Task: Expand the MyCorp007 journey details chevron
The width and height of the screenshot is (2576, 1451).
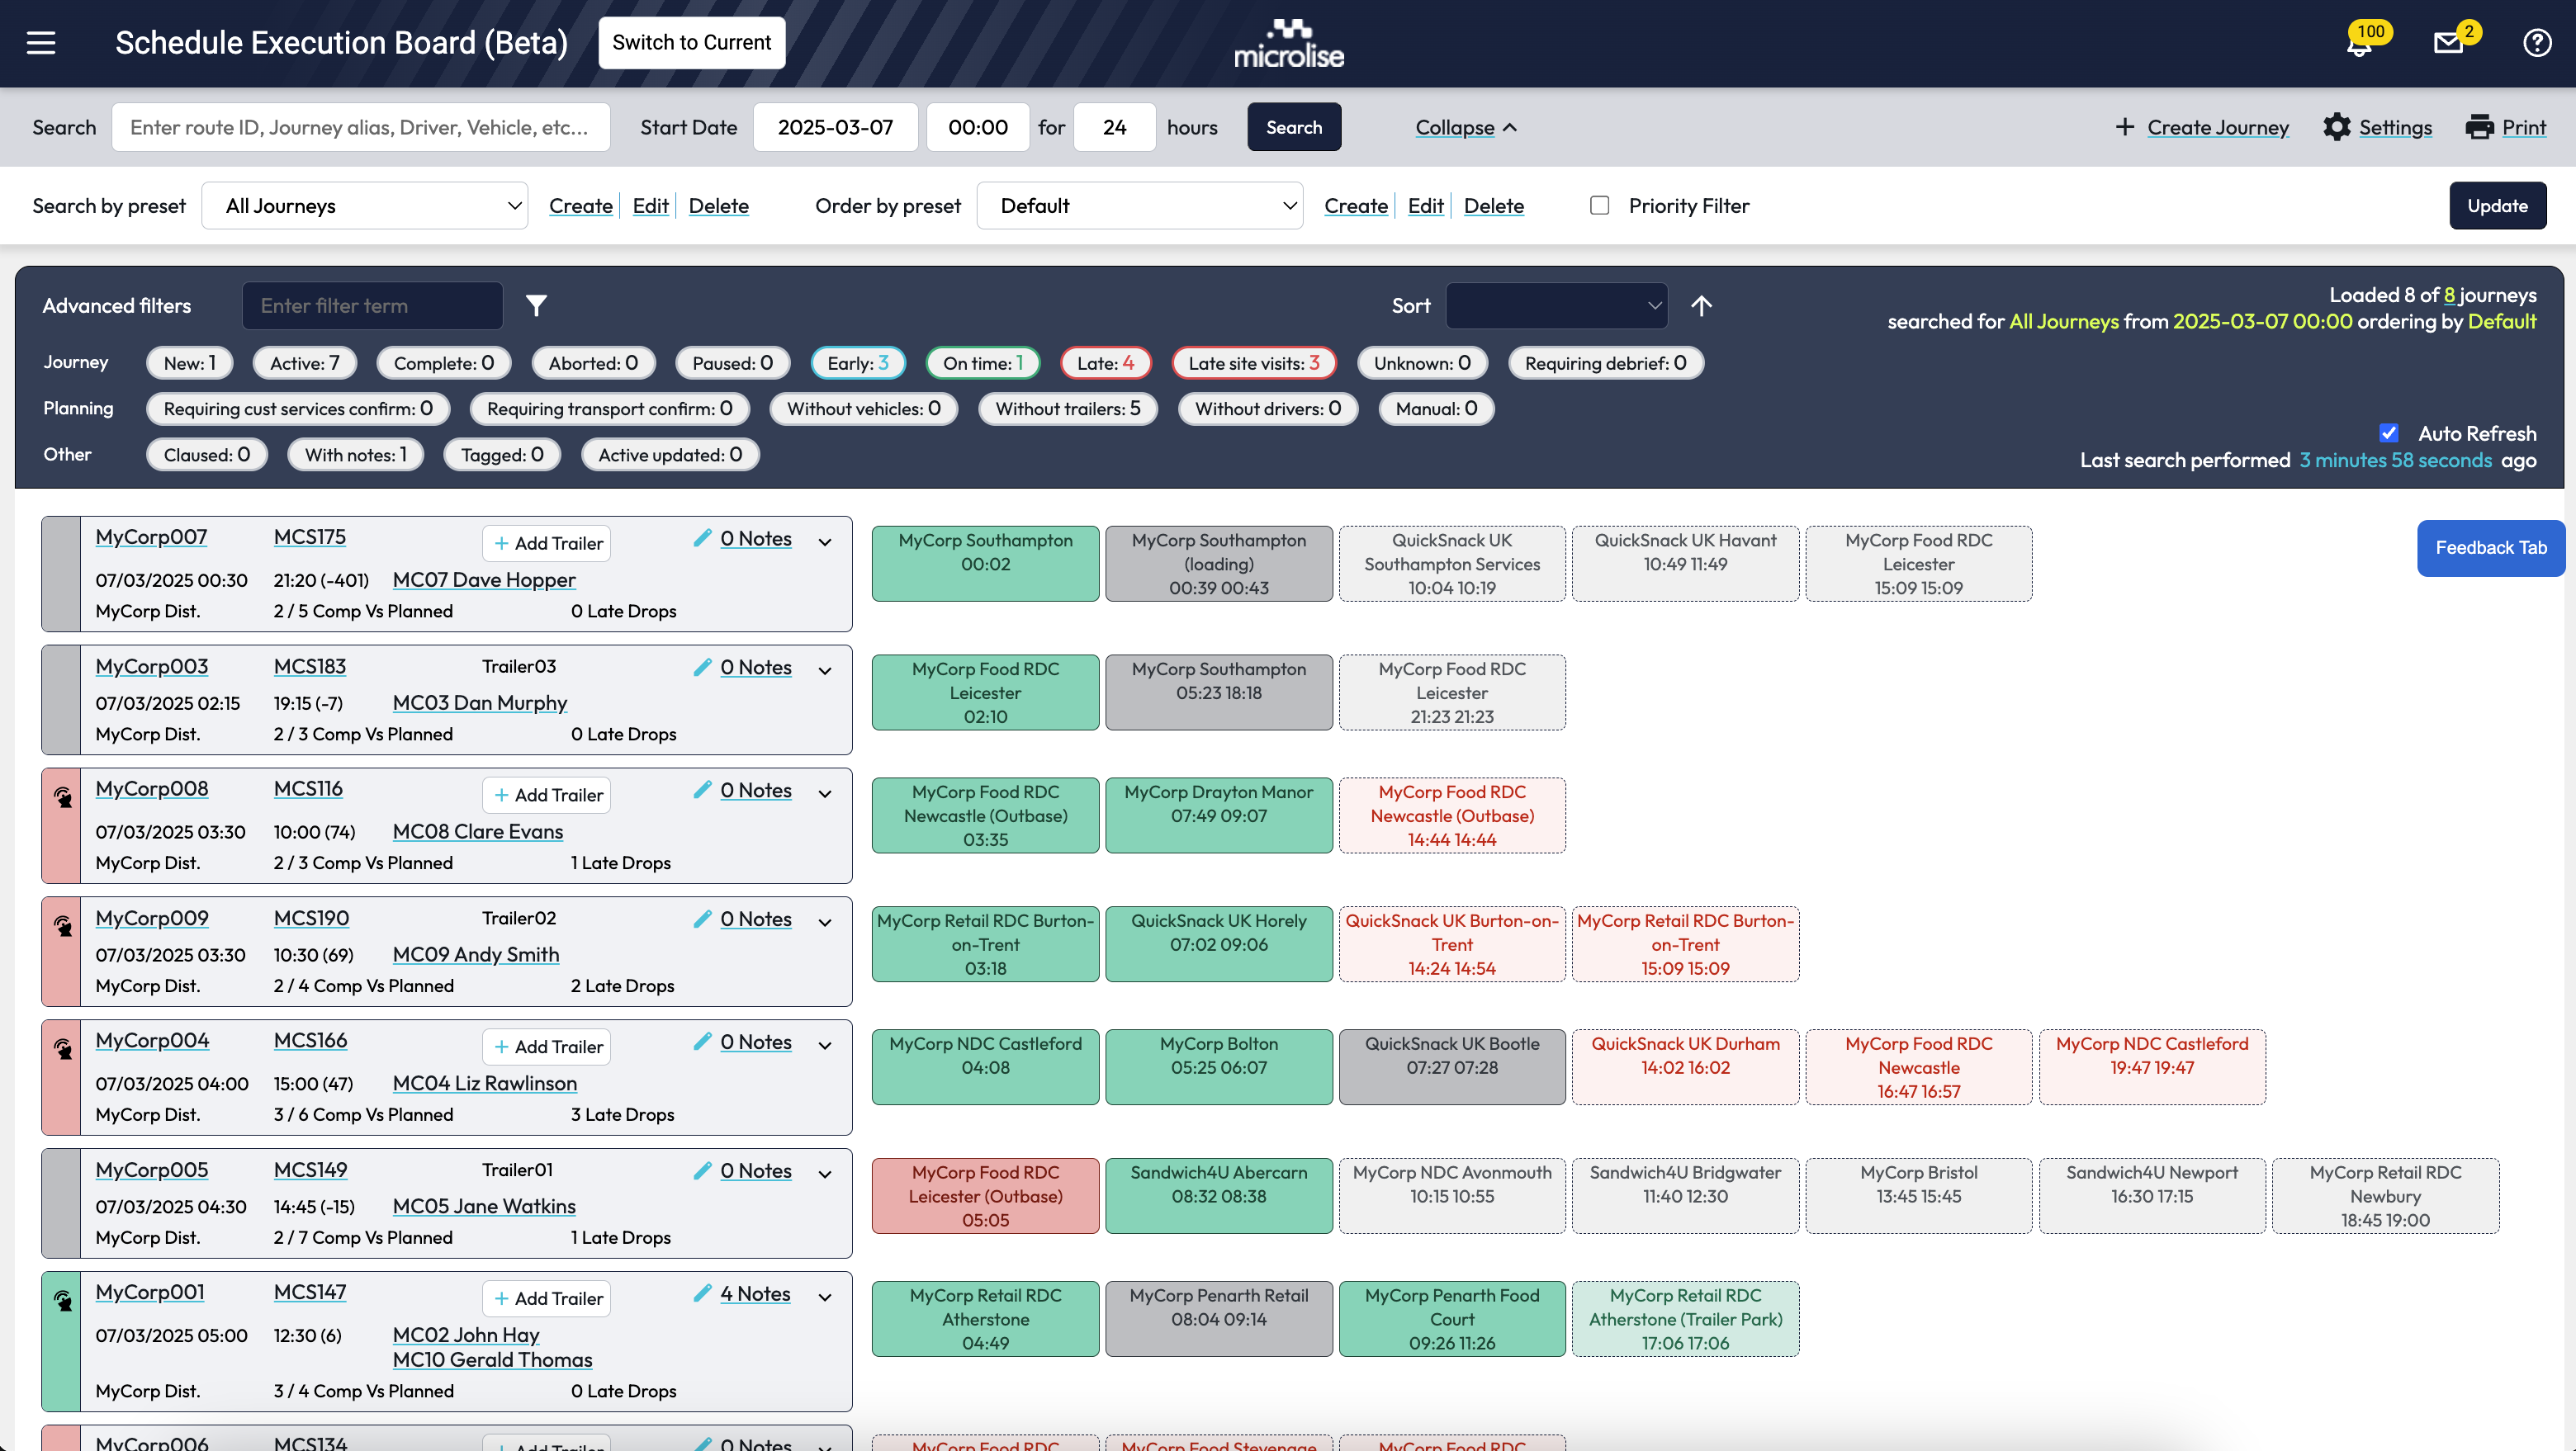Action: pyautogui.click(x=825, y=543)
